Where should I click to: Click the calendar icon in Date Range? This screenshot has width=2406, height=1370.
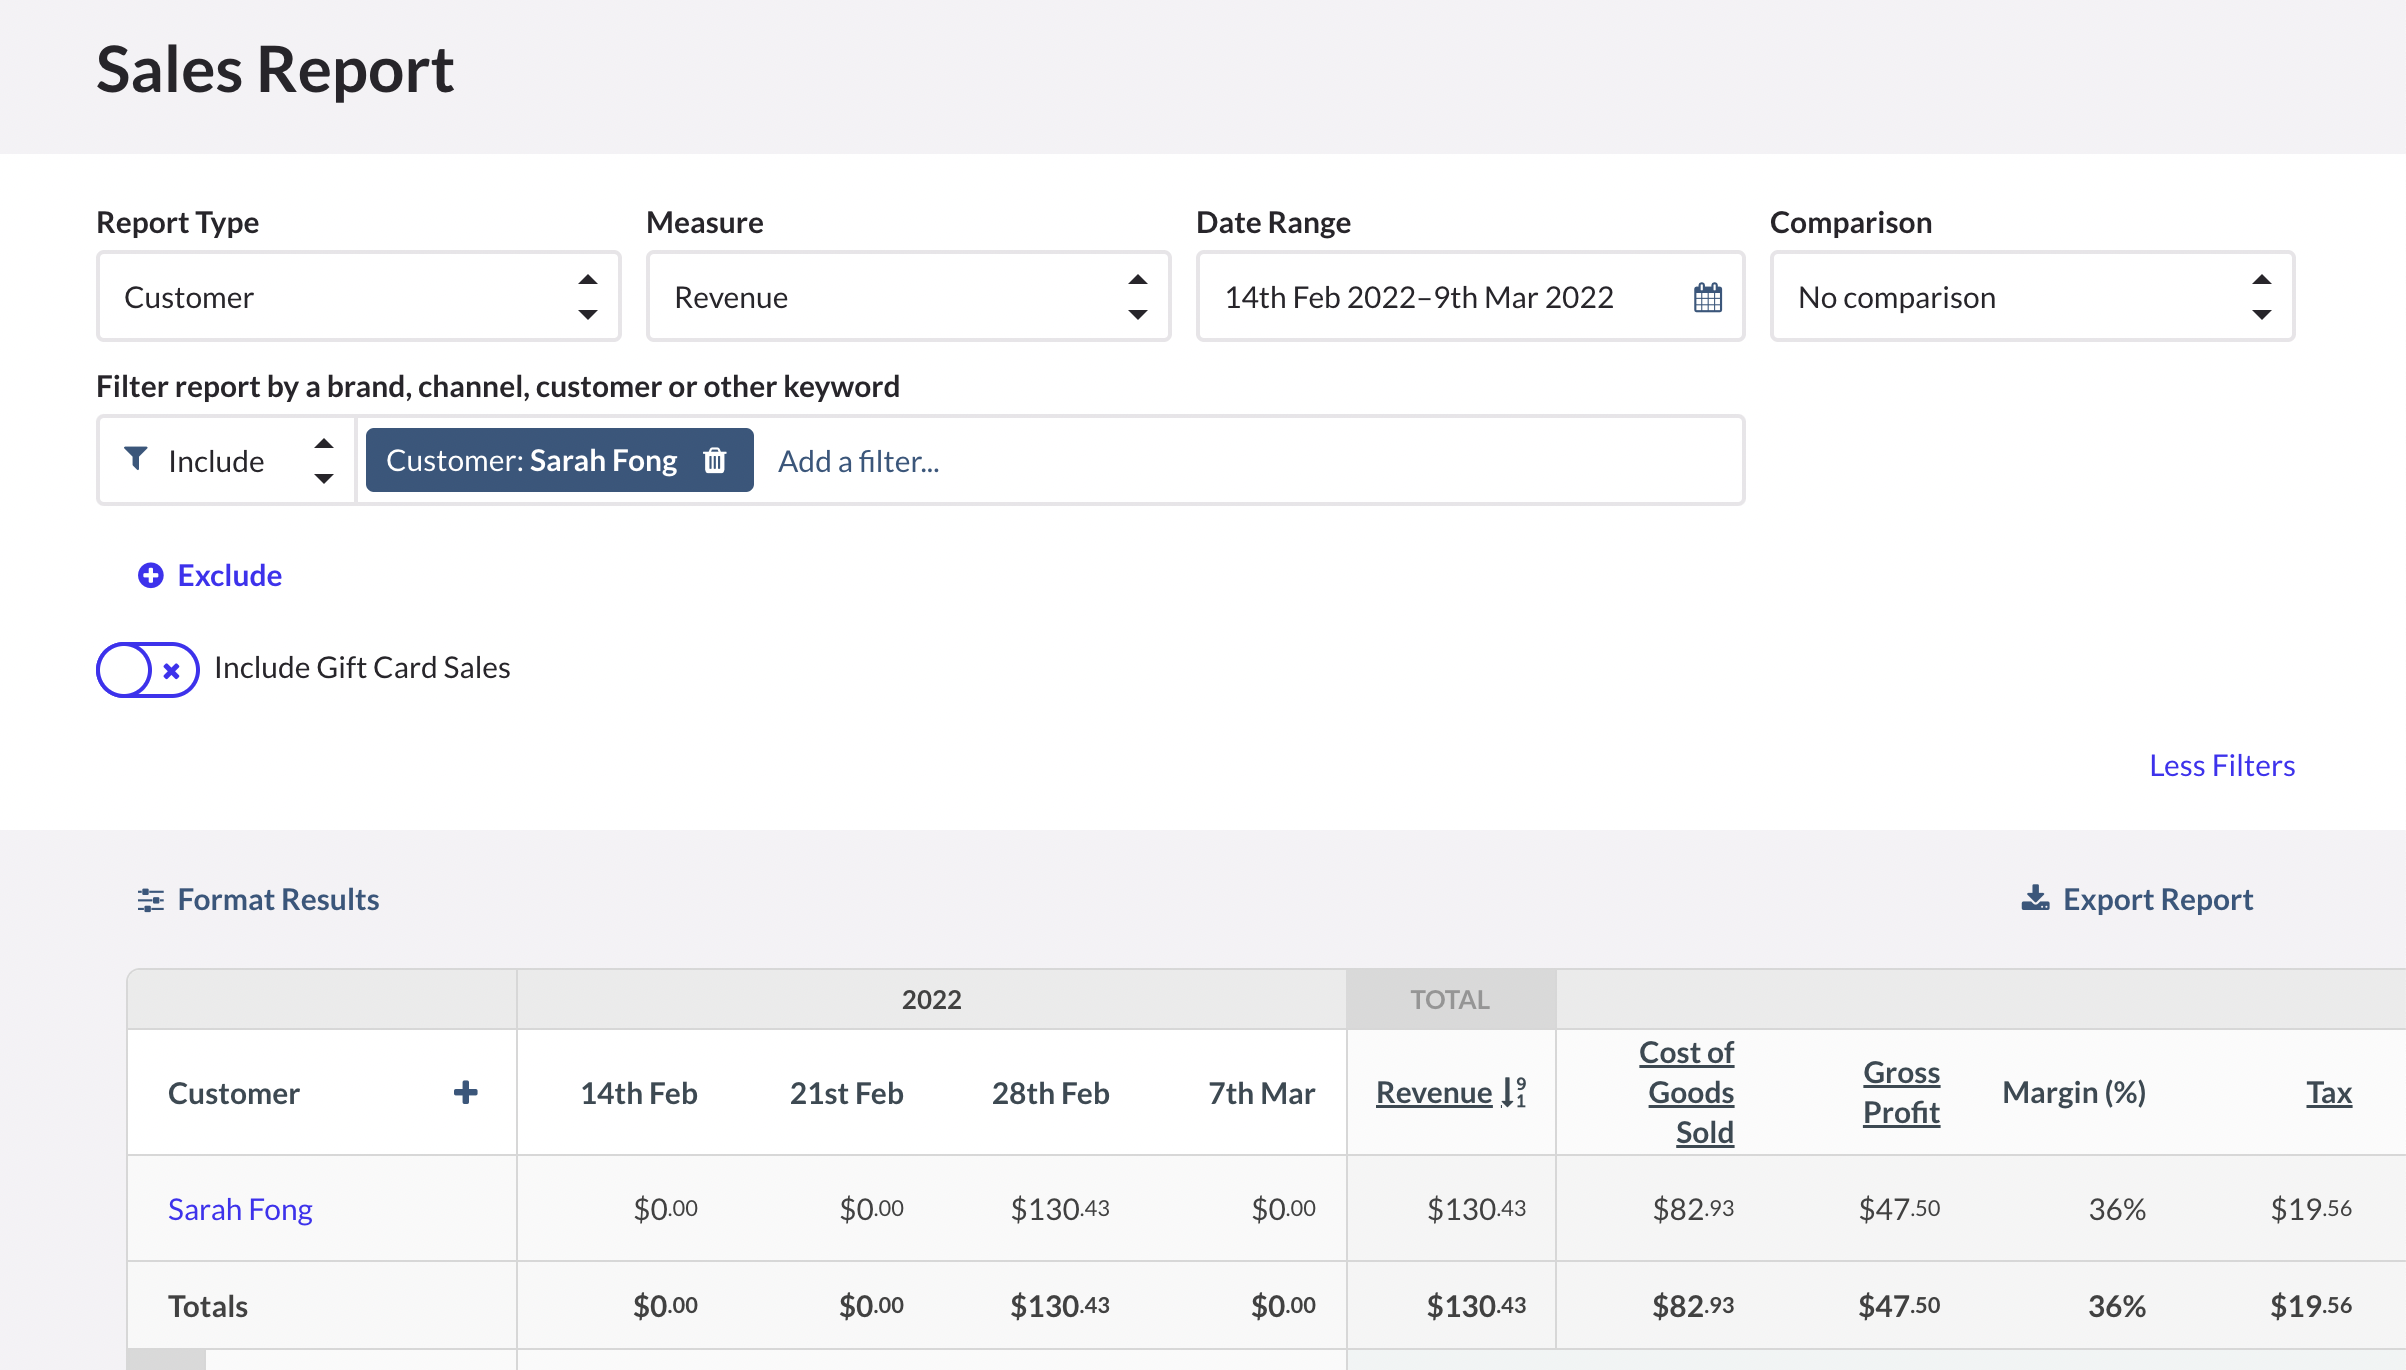coord(1708,297)
